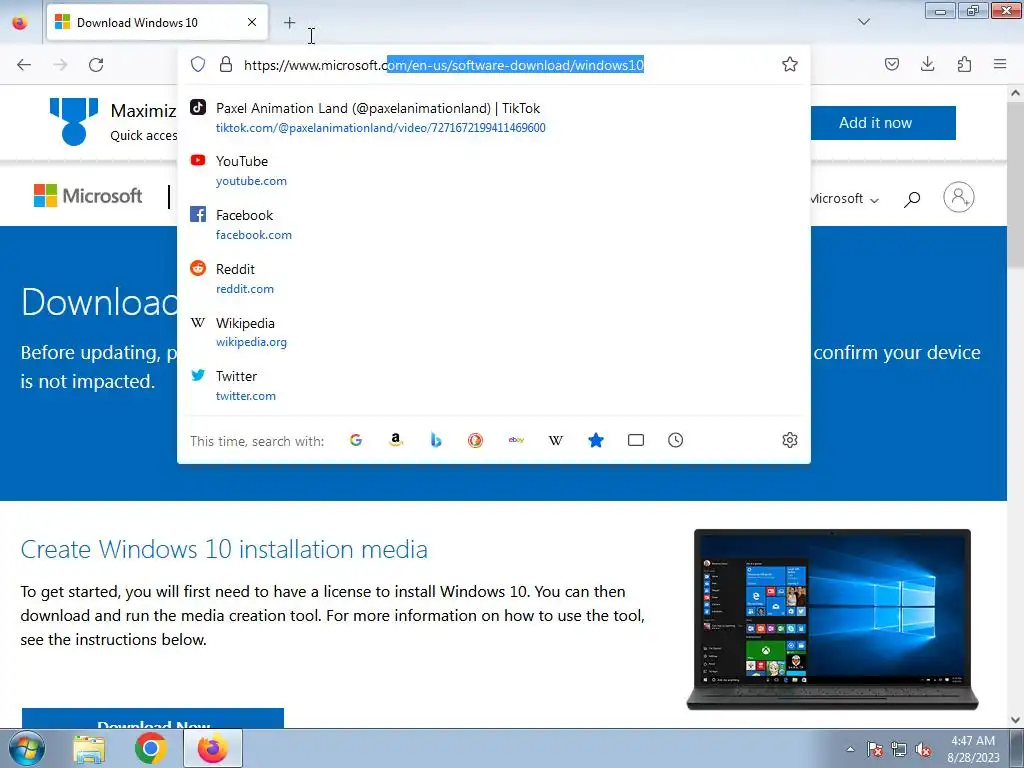This screenshot has height=768, width=1024.
Task: Search history with the clock icon
Action: (675, 440)
